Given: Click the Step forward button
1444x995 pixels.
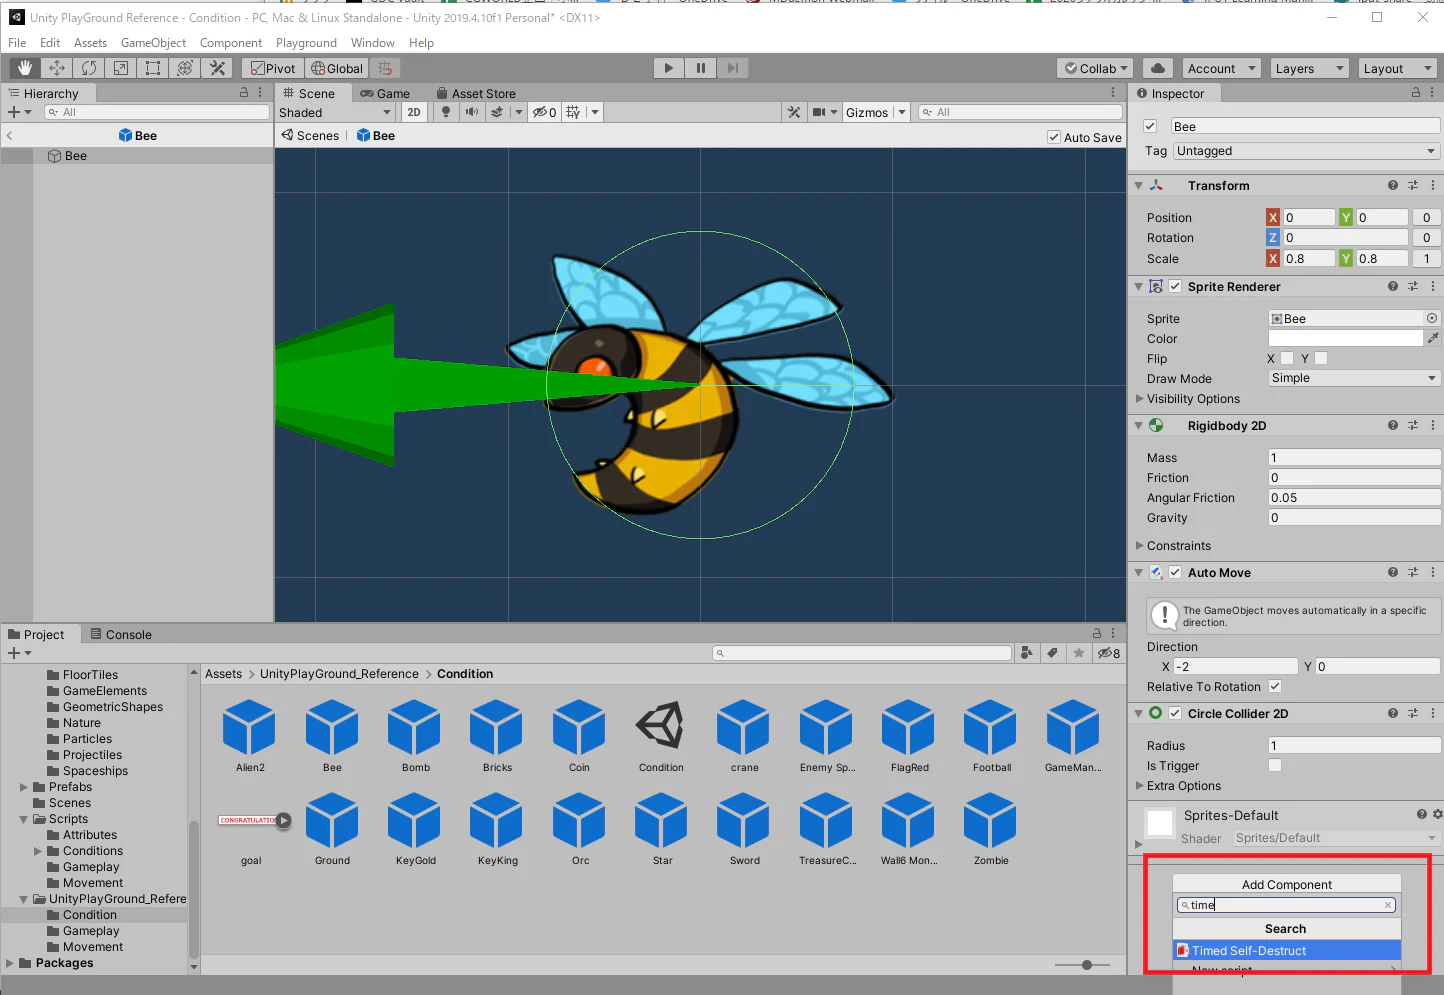Looking at the screenshot, I should point(733,68).
